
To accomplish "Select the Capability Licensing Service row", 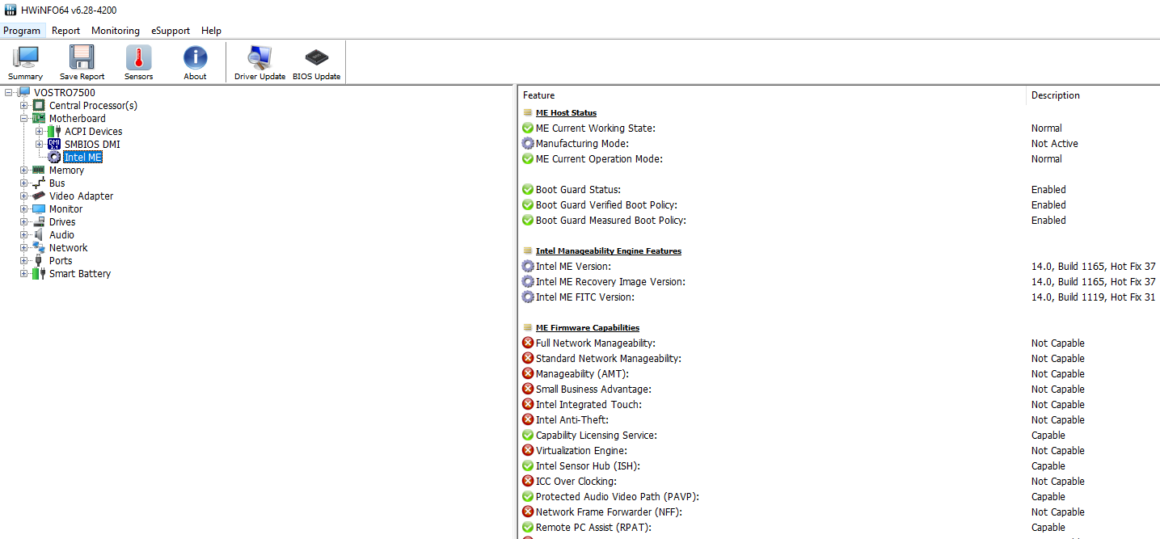I will [x=839, y=435].
